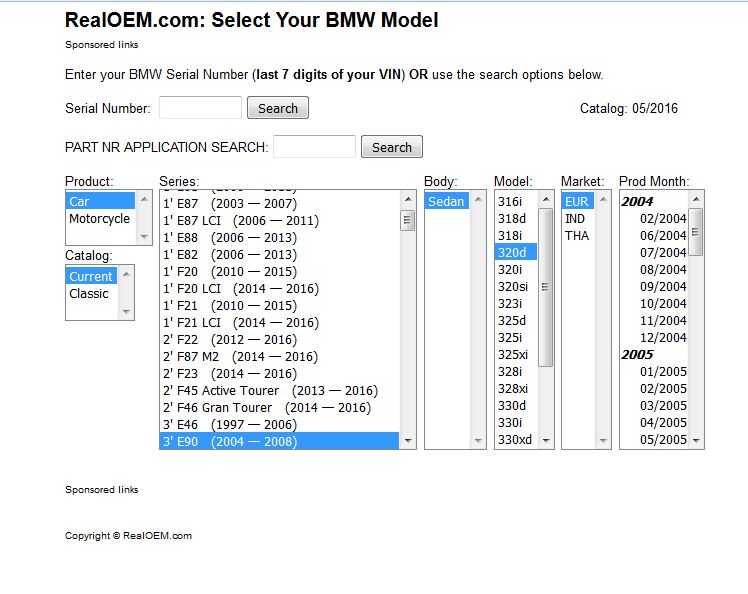Click the Model list scrollbar thumb

[x=546, y=287]
